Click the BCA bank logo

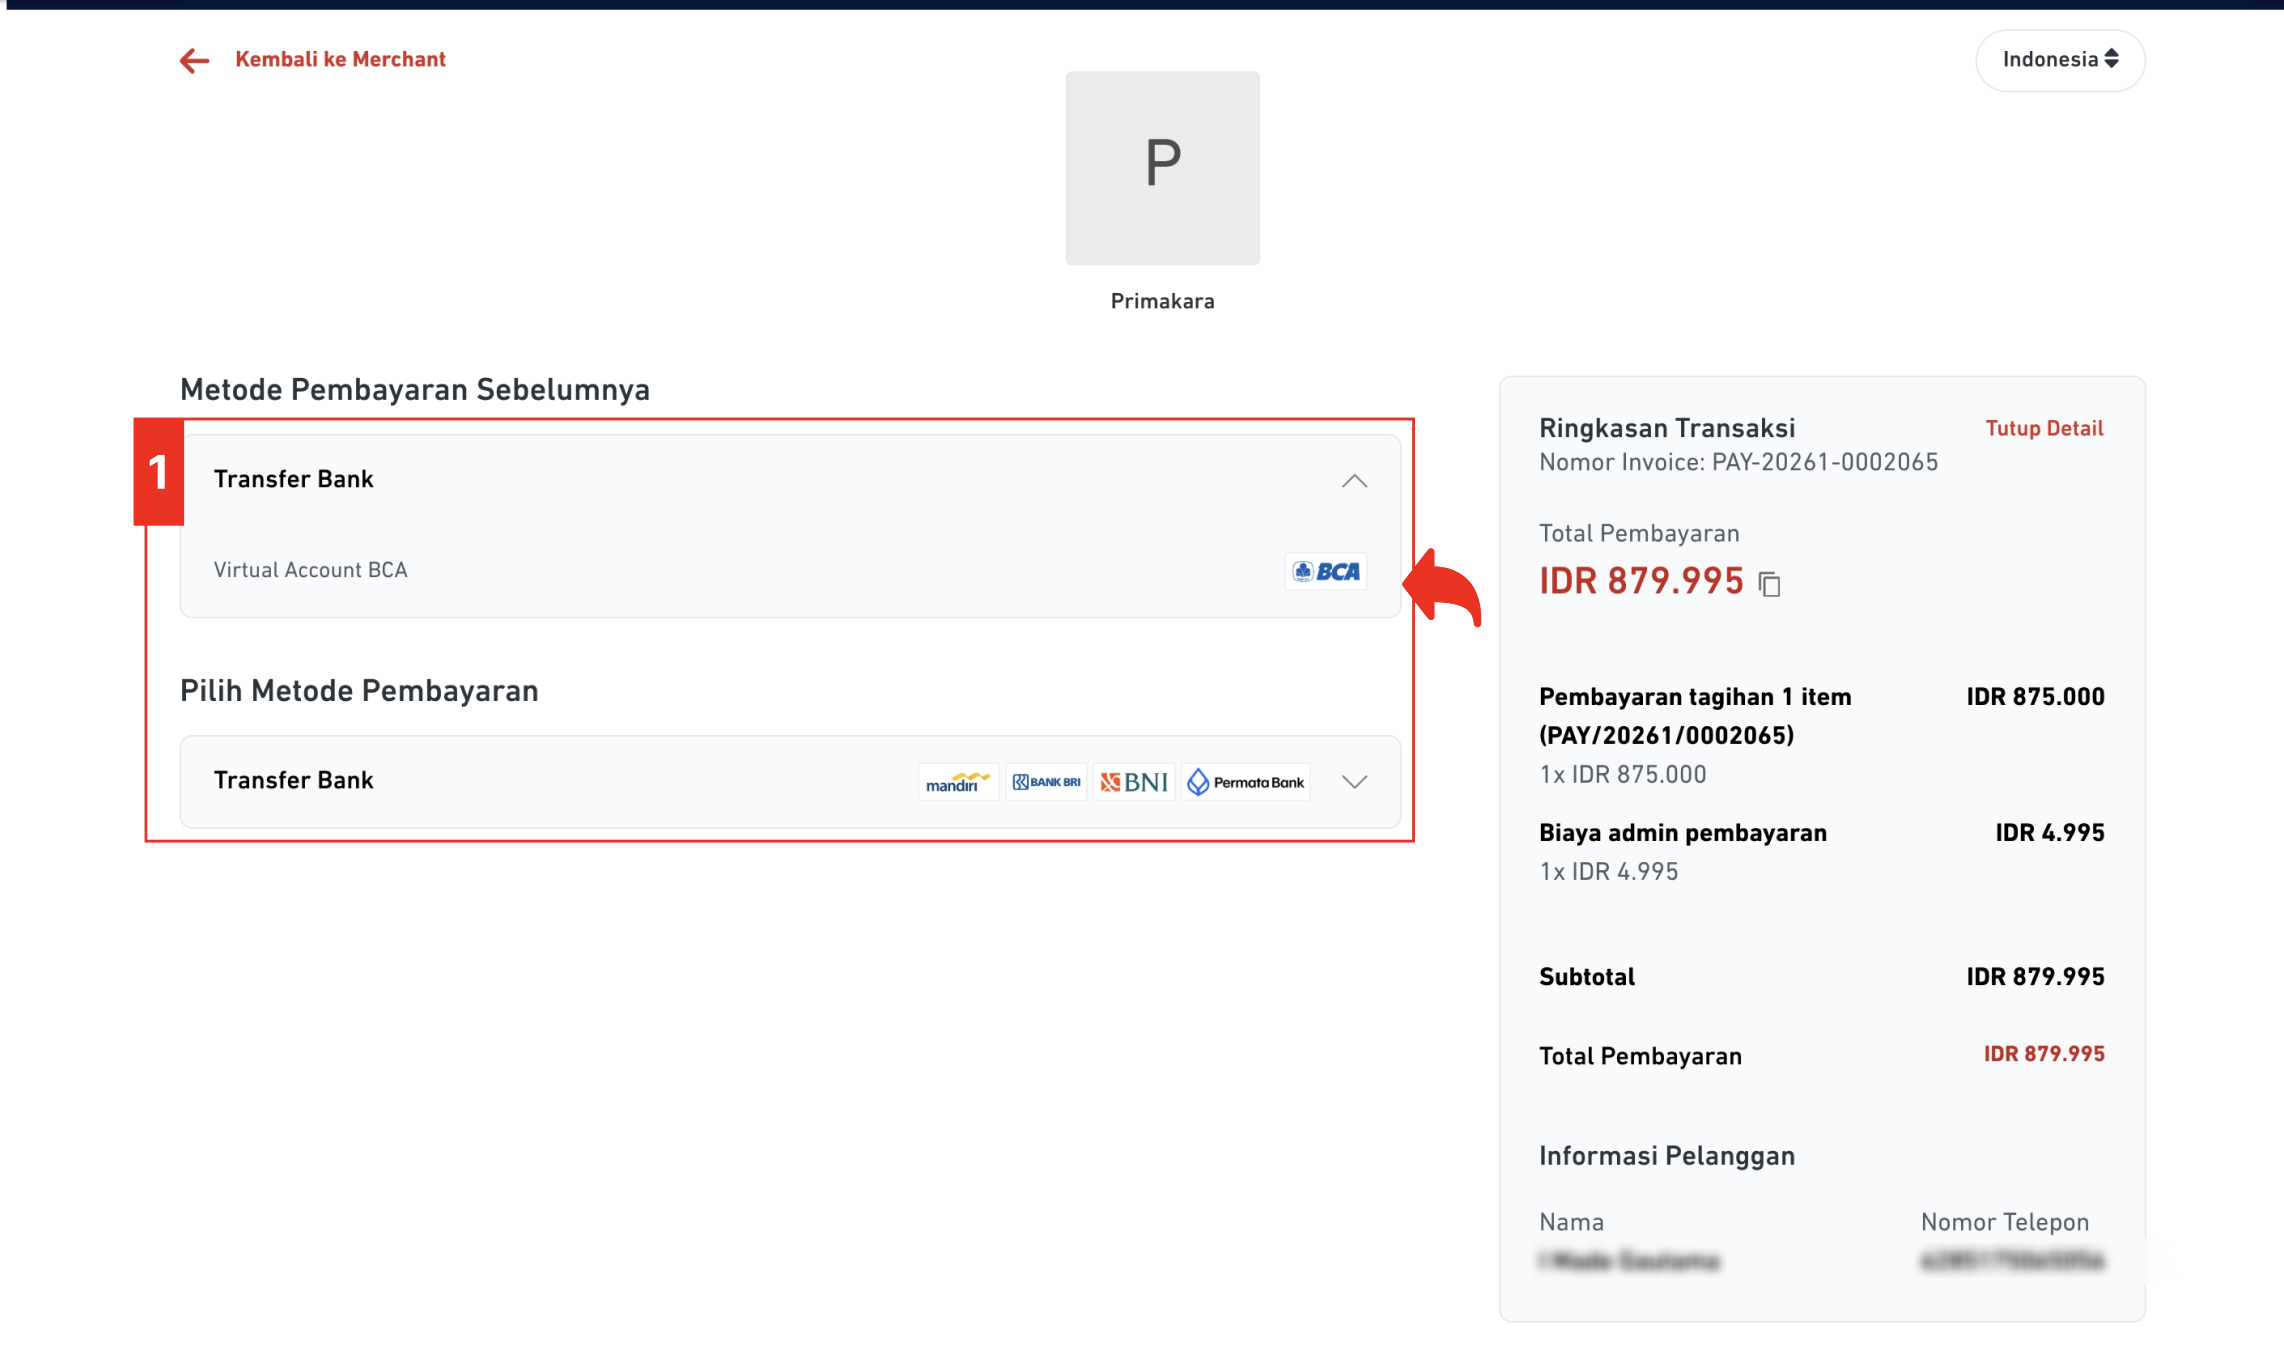[x=1326, y=571]
